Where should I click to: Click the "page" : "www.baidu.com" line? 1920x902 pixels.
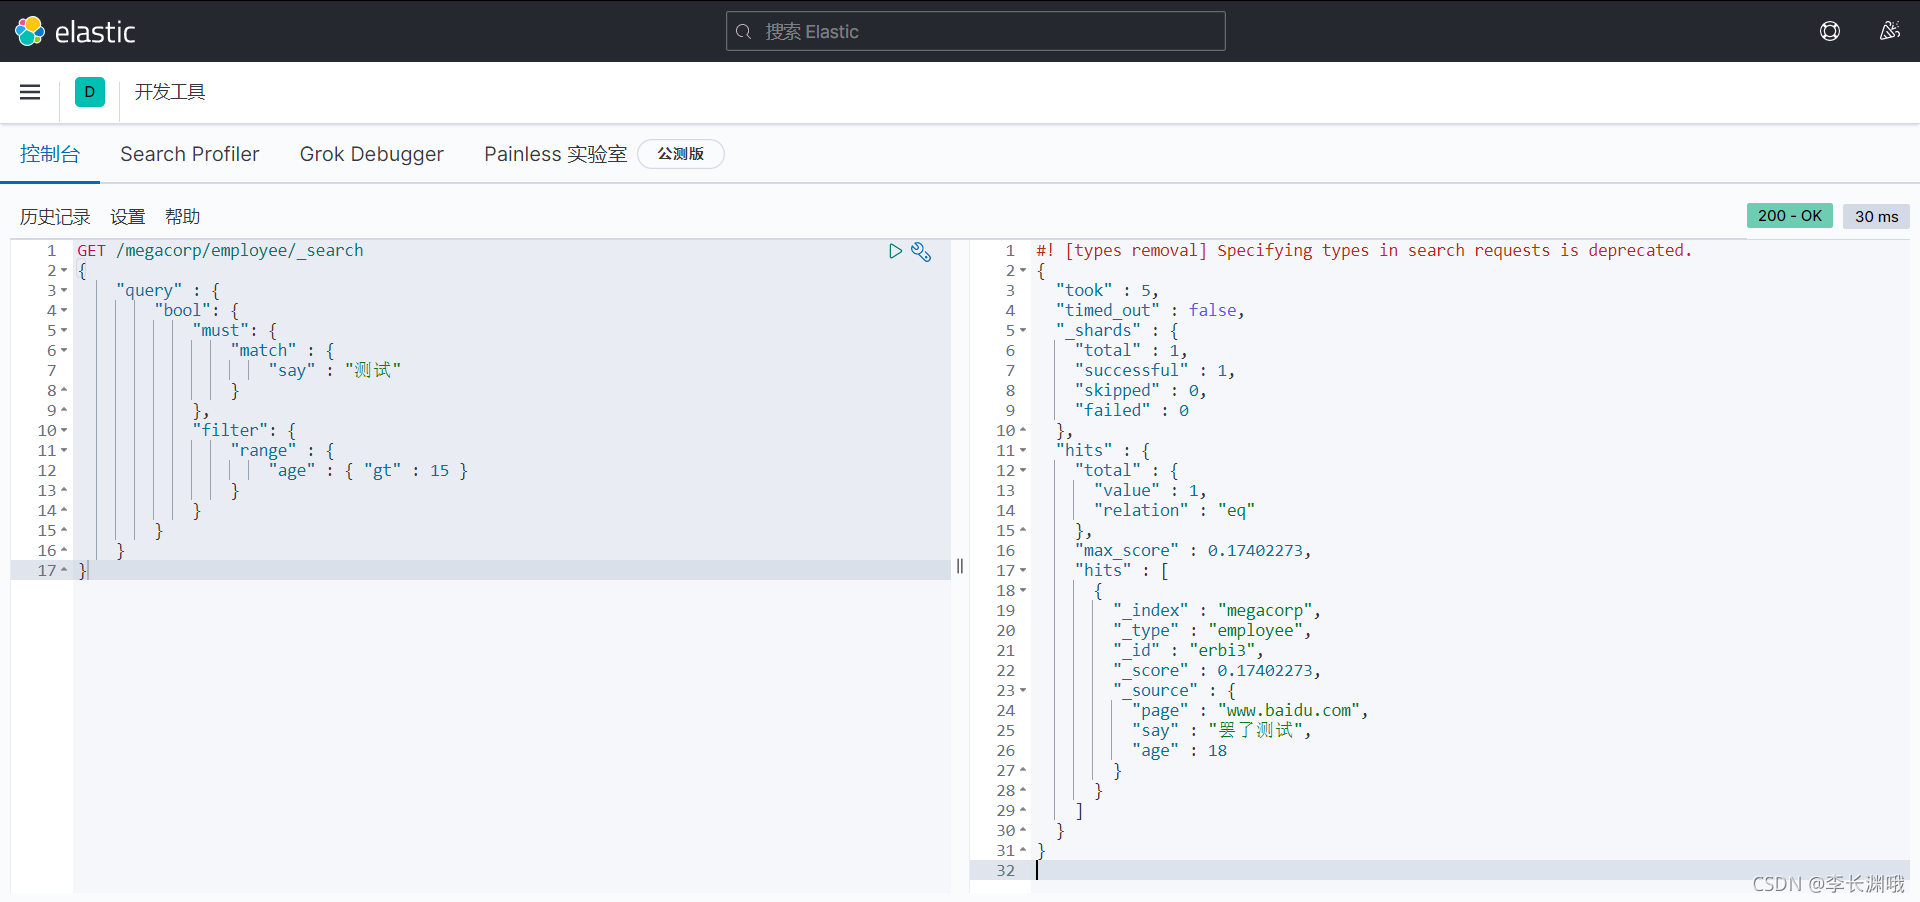[1250, 711]
